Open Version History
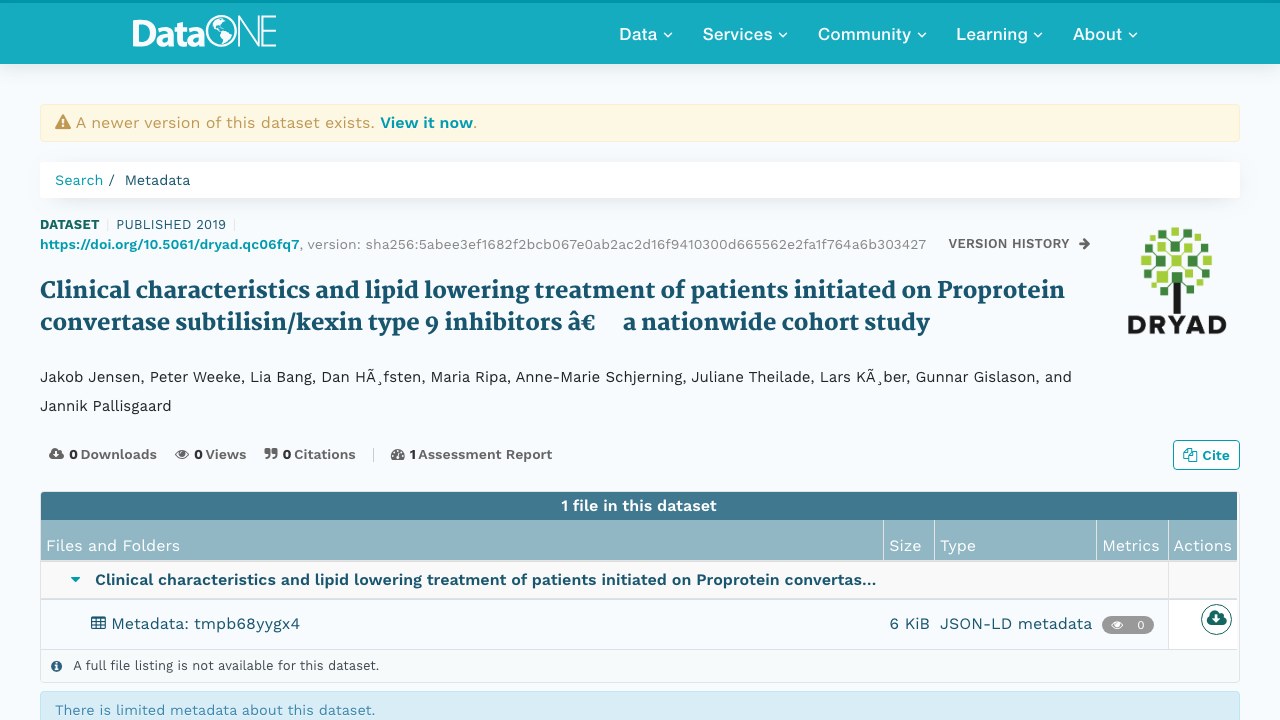1280x720 pixels. [x=1019, y=244]
